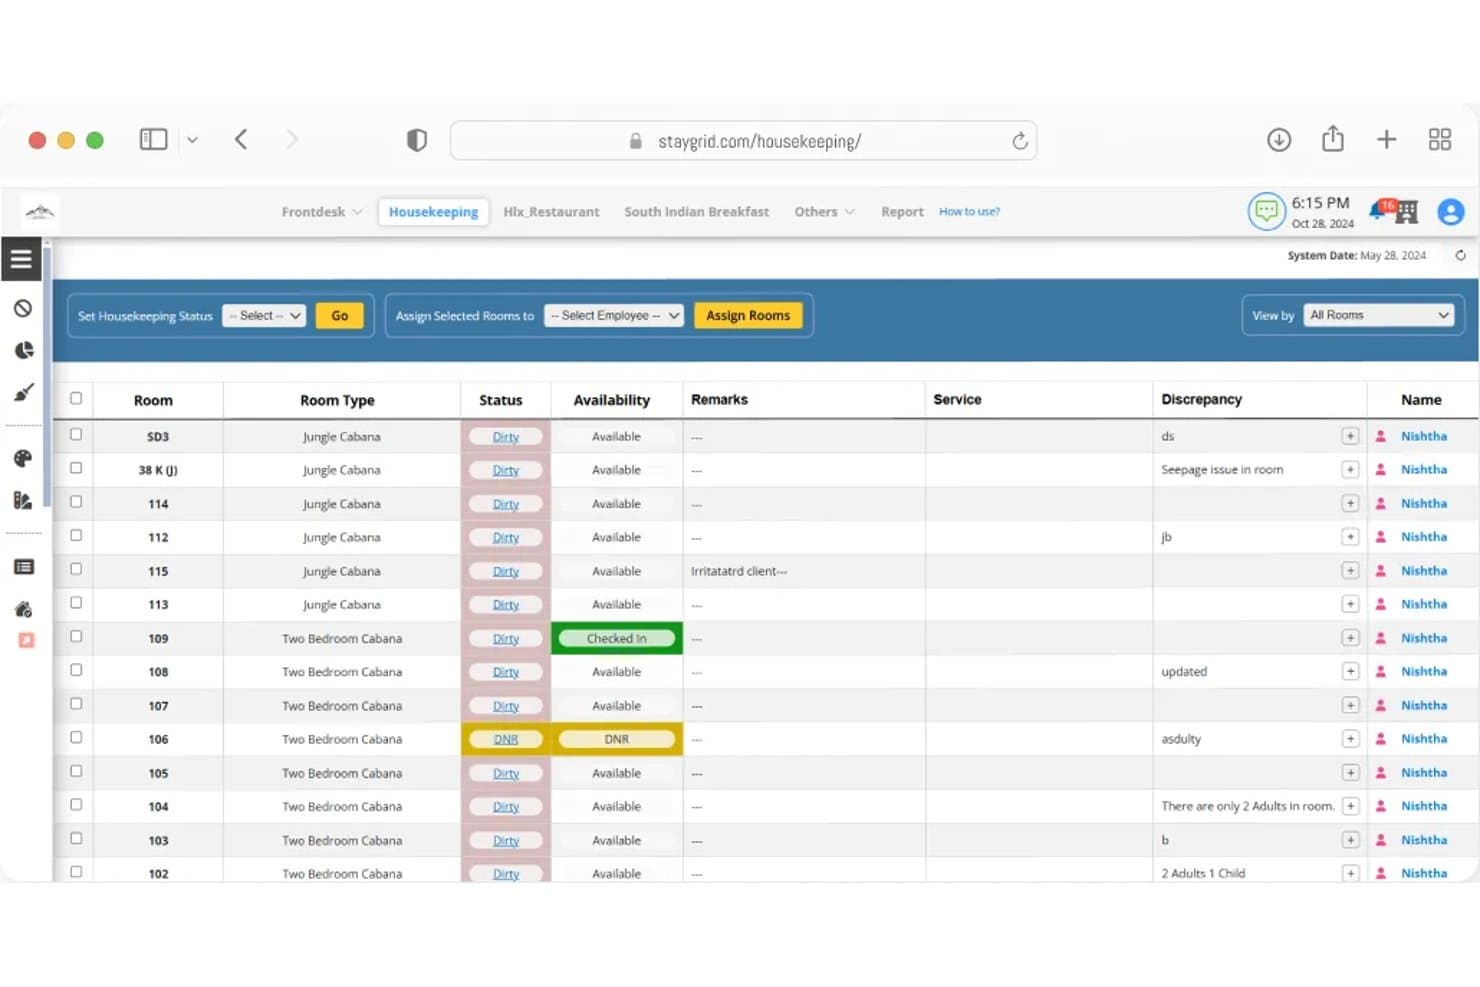
Task: Open the Set Housekeeping Status select dropdown
Action: (264, 316)
